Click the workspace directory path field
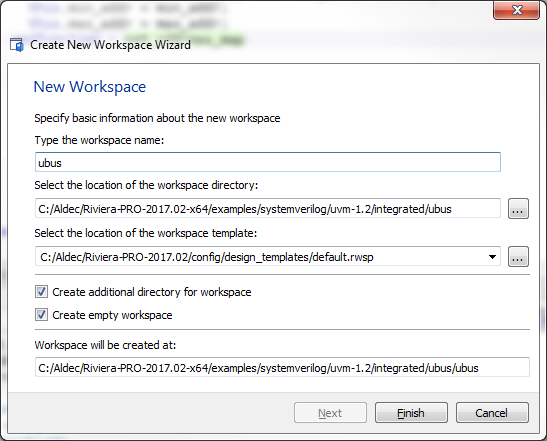This screenshot has height=441, width=547. coord(268,209)
